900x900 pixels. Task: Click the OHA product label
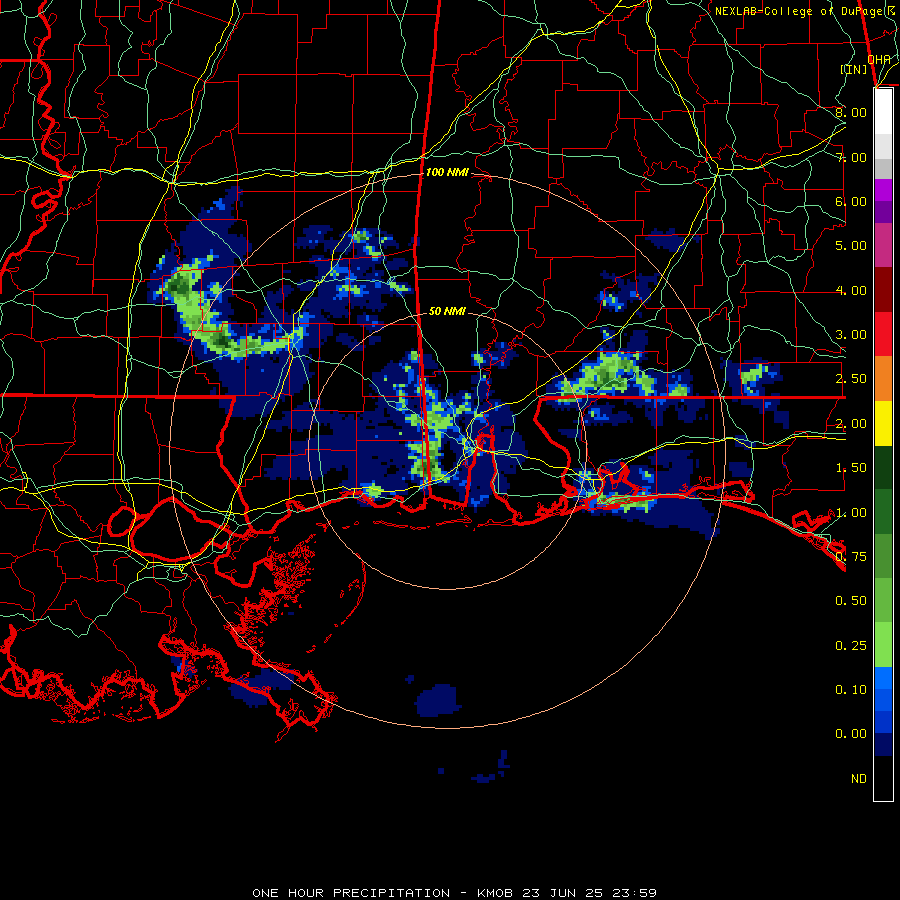click(879, 59)
